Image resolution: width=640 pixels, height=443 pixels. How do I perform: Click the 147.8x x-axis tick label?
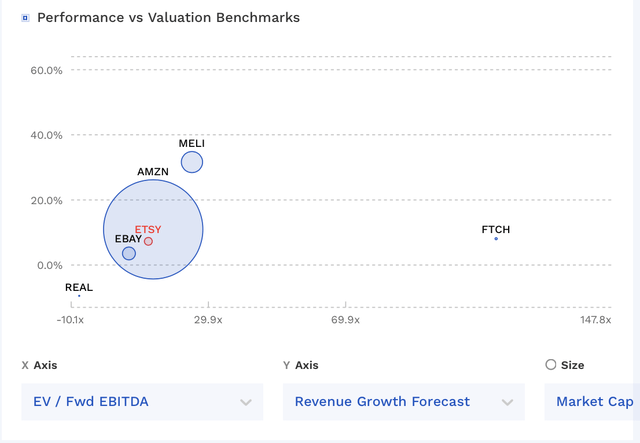click(596, 320)
